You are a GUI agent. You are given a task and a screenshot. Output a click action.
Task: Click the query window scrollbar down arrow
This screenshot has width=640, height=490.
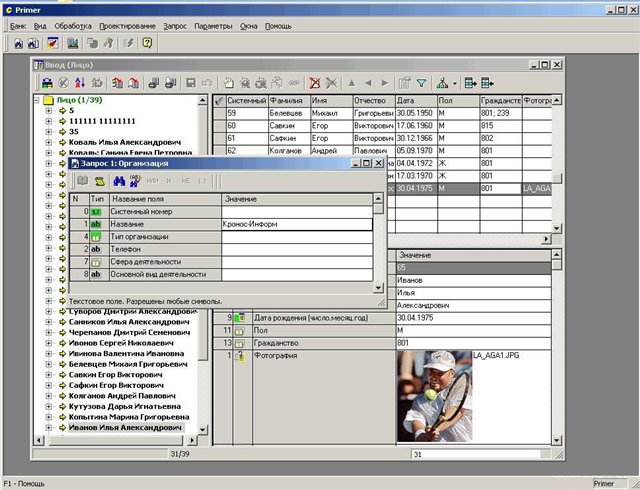[x=378, y=286]
